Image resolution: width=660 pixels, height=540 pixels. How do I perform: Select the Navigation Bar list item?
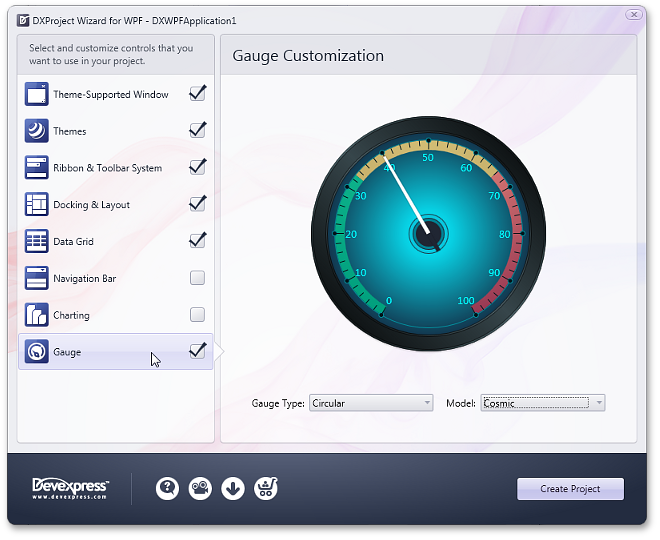[x=100, y=278]
